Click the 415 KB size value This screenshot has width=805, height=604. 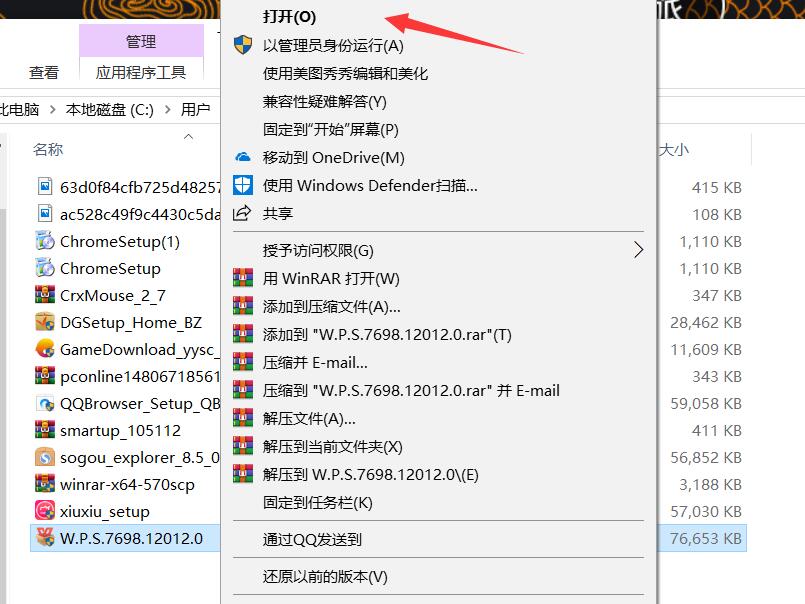717,187
